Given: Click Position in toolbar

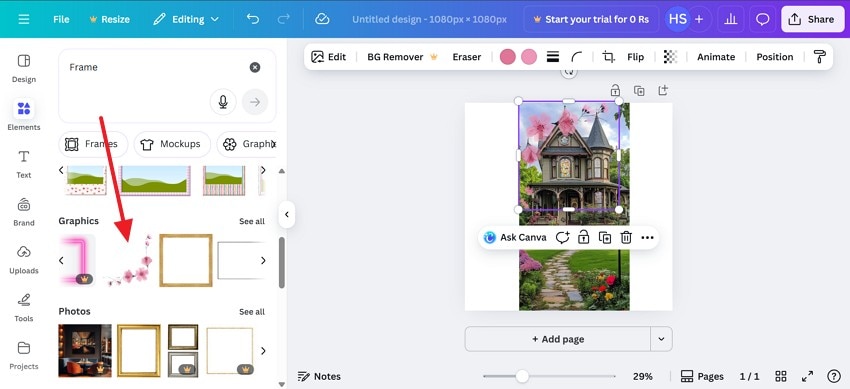Looking at the screenshot, I should click(x=775, y=57).
